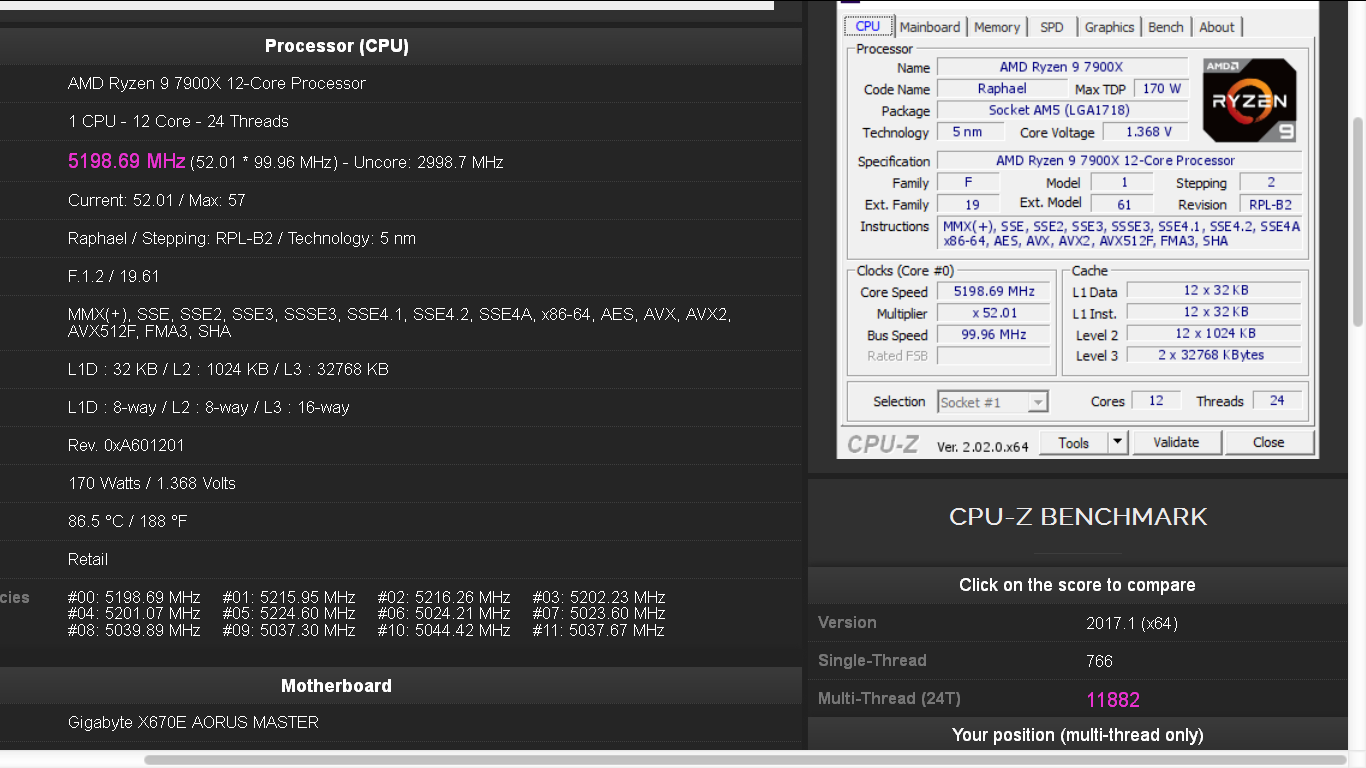The height and width of the screenshot is (768, 1366).
Task: Open the Bench tab
Action: (1165, 27)
